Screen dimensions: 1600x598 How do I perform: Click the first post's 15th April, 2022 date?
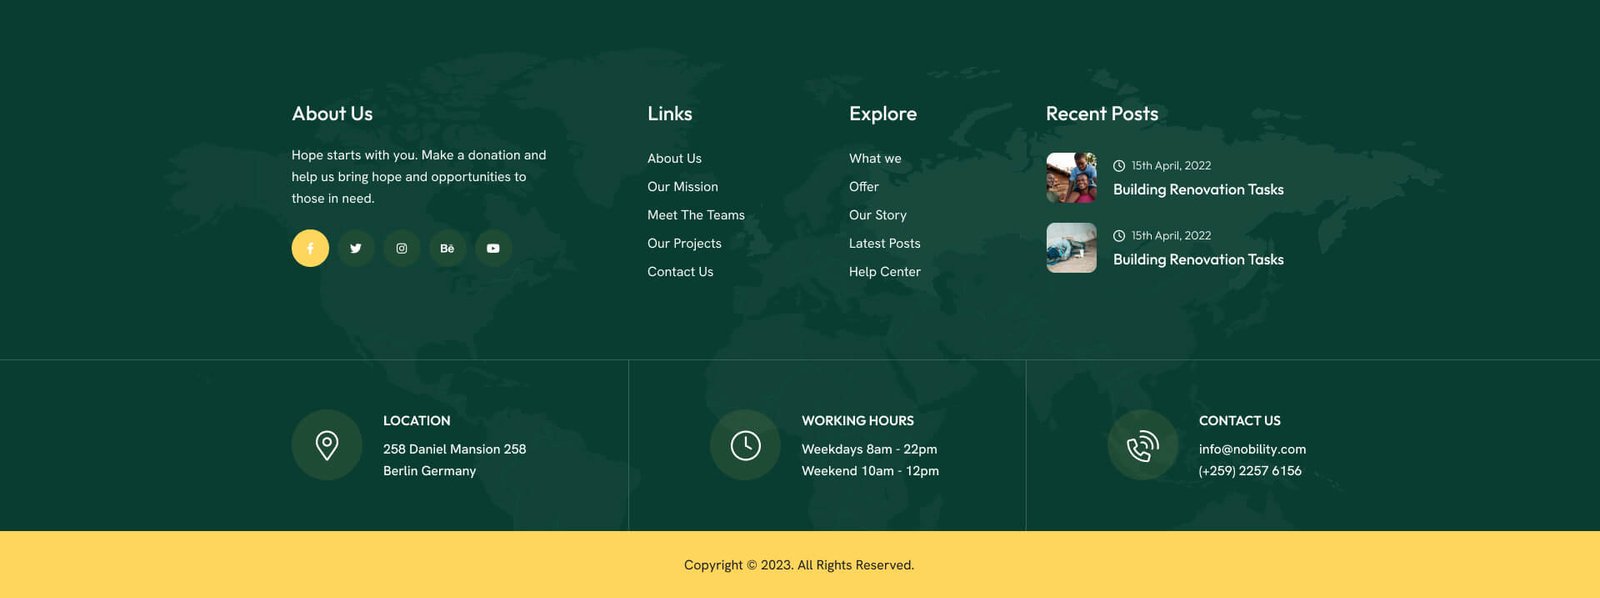click(x=1171, y=166)
